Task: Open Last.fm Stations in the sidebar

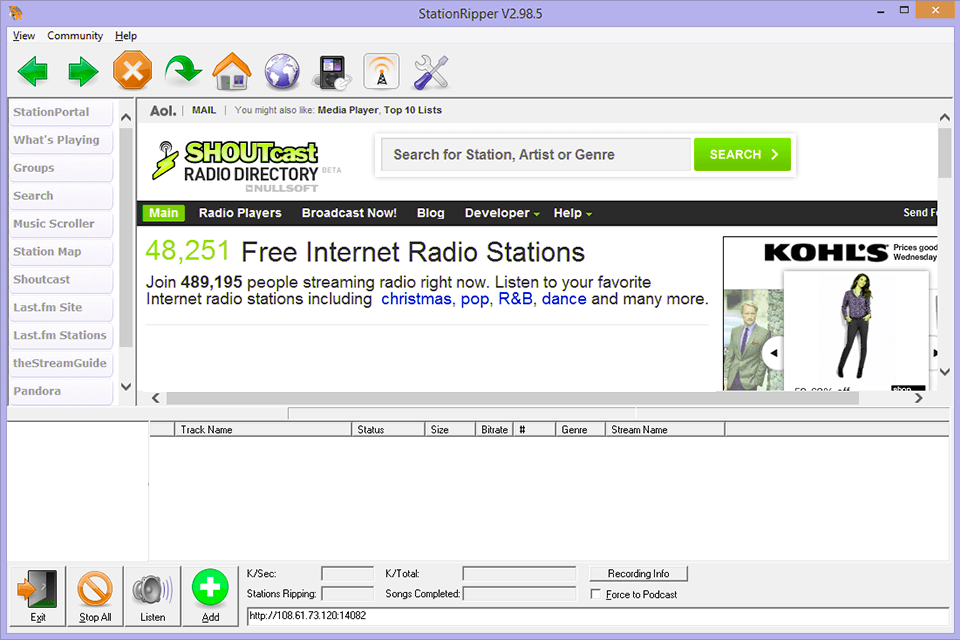Action: click(x=61, y=335)
